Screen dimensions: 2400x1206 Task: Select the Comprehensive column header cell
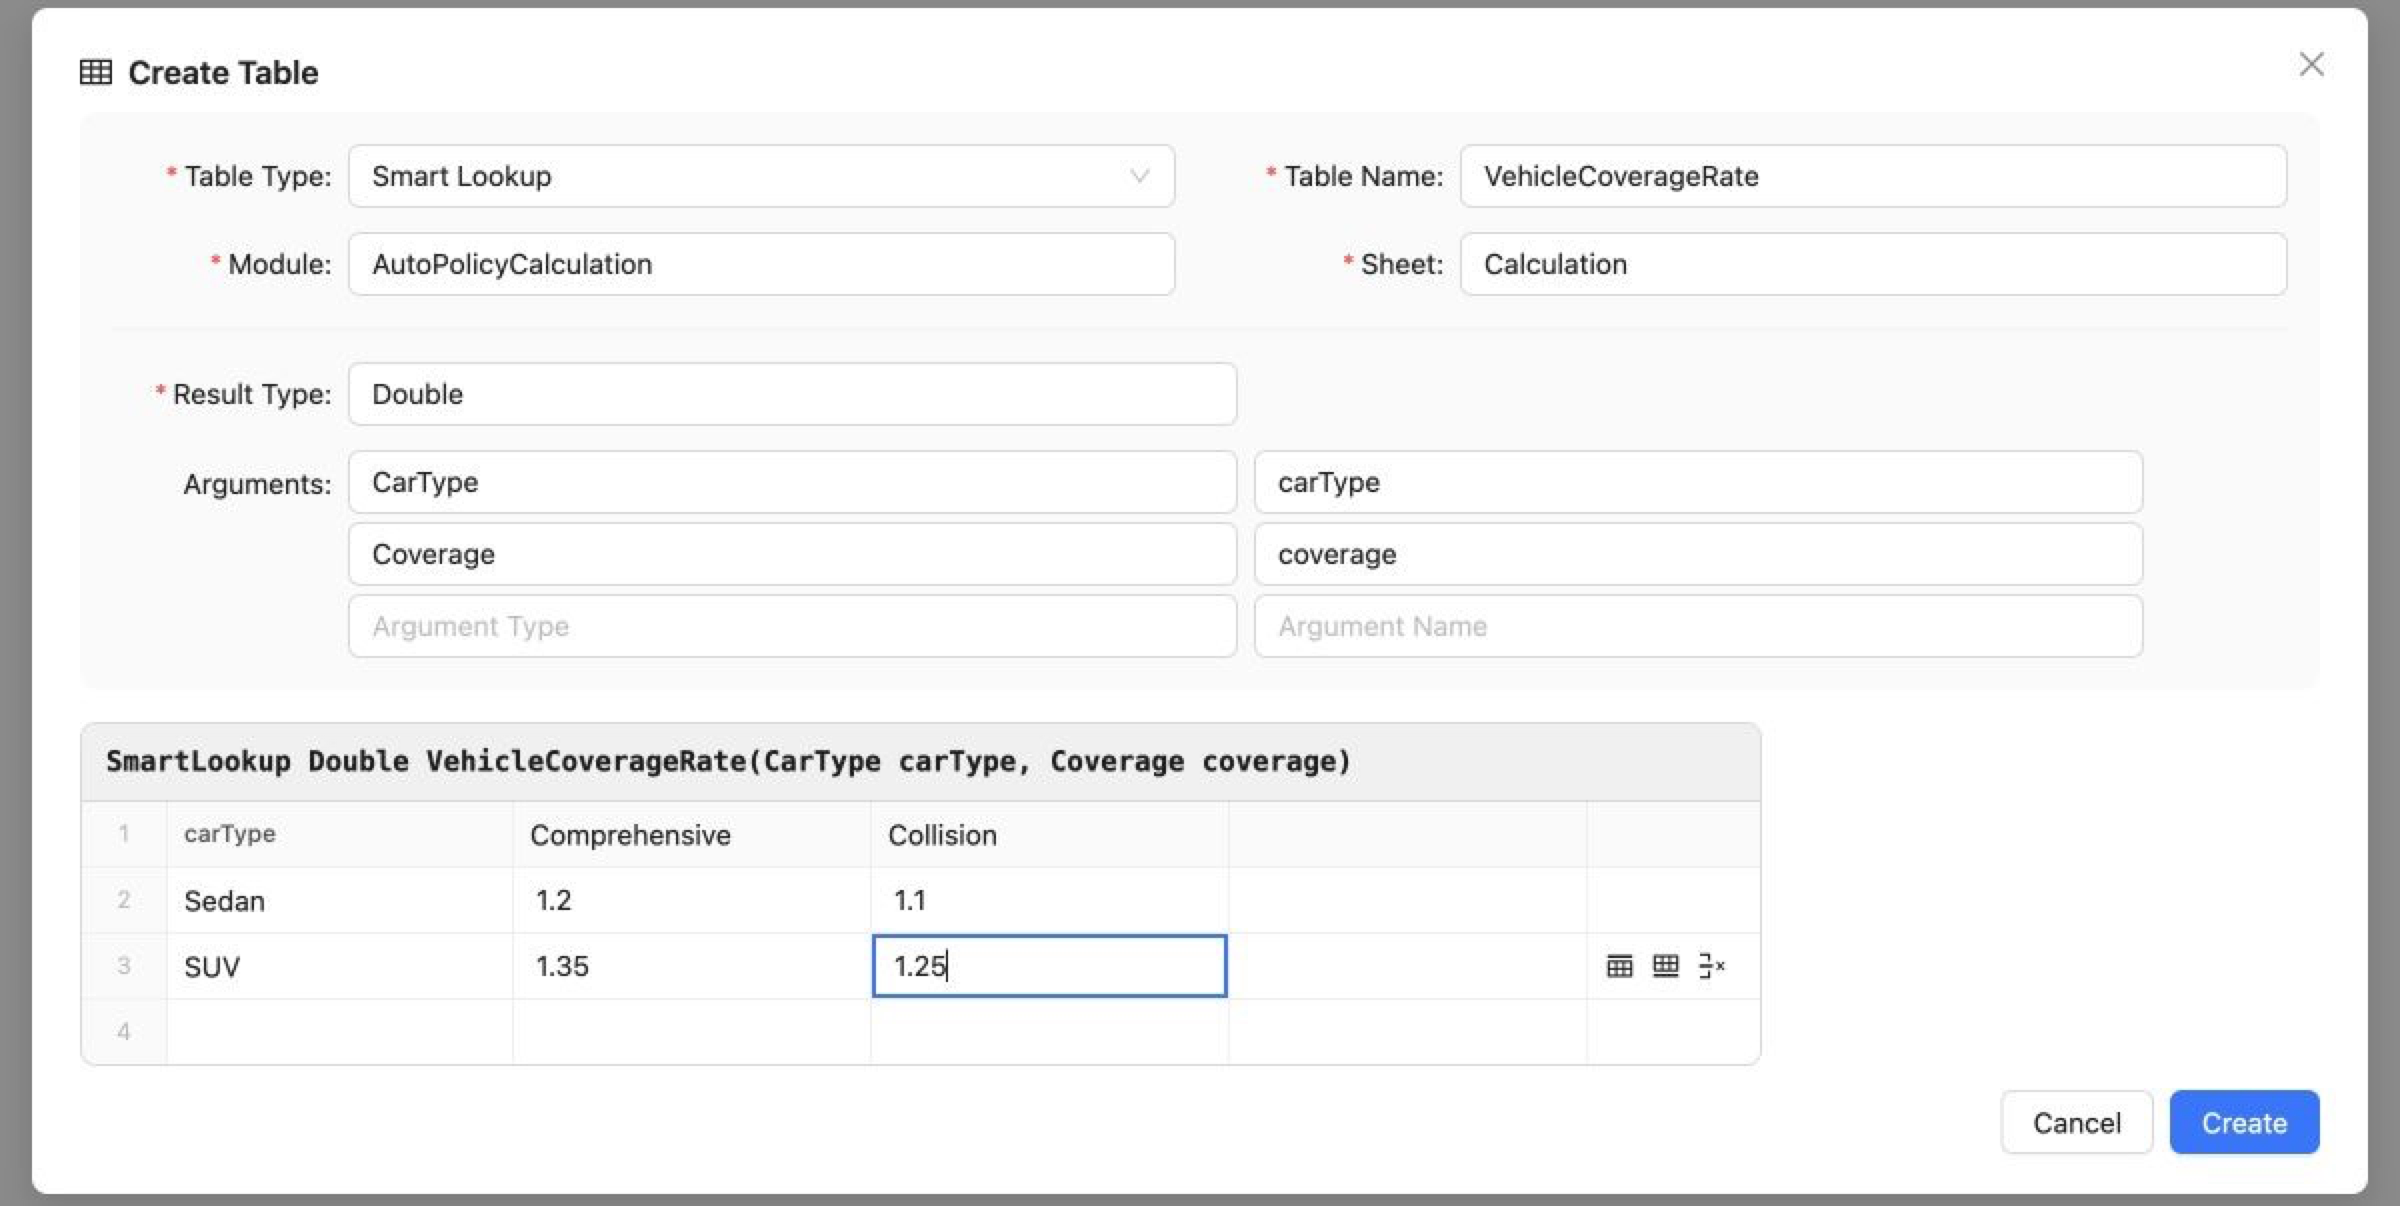coord(691,834)
